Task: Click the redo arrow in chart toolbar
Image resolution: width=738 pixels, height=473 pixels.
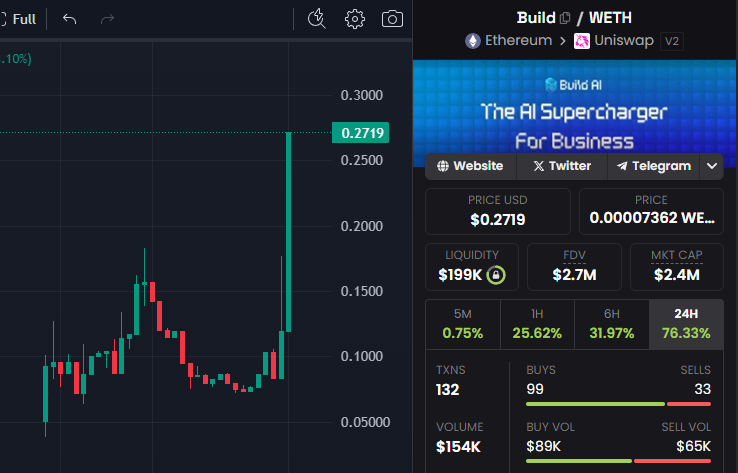Action: 107,19
